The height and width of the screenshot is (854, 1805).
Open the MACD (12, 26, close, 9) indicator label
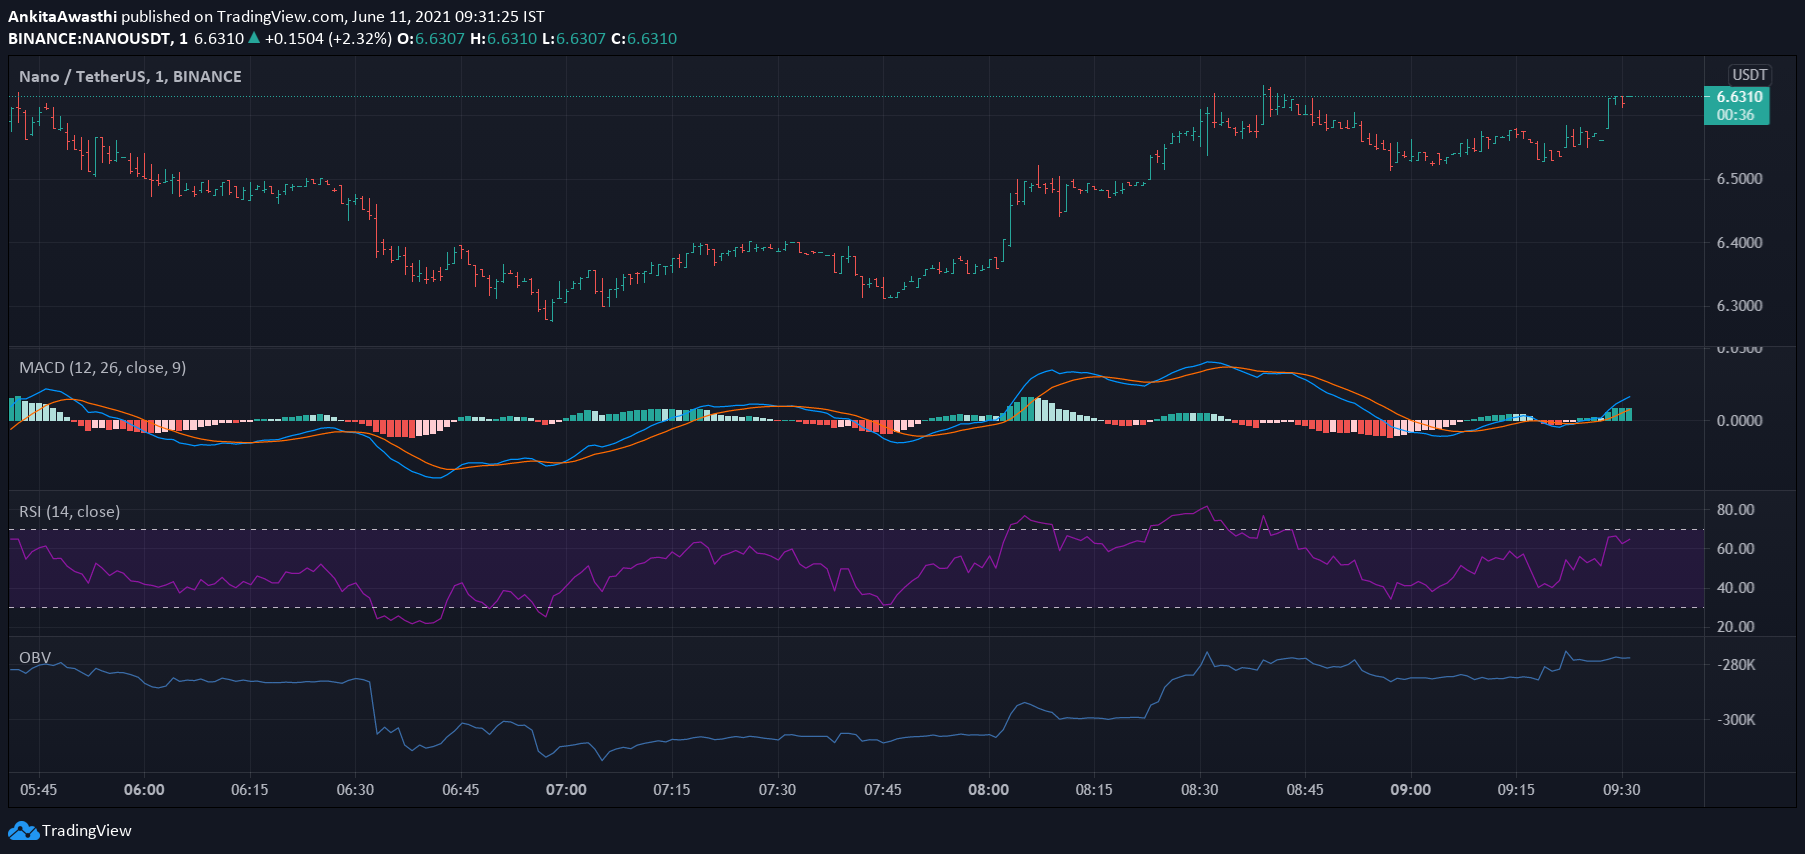(102, 368)
